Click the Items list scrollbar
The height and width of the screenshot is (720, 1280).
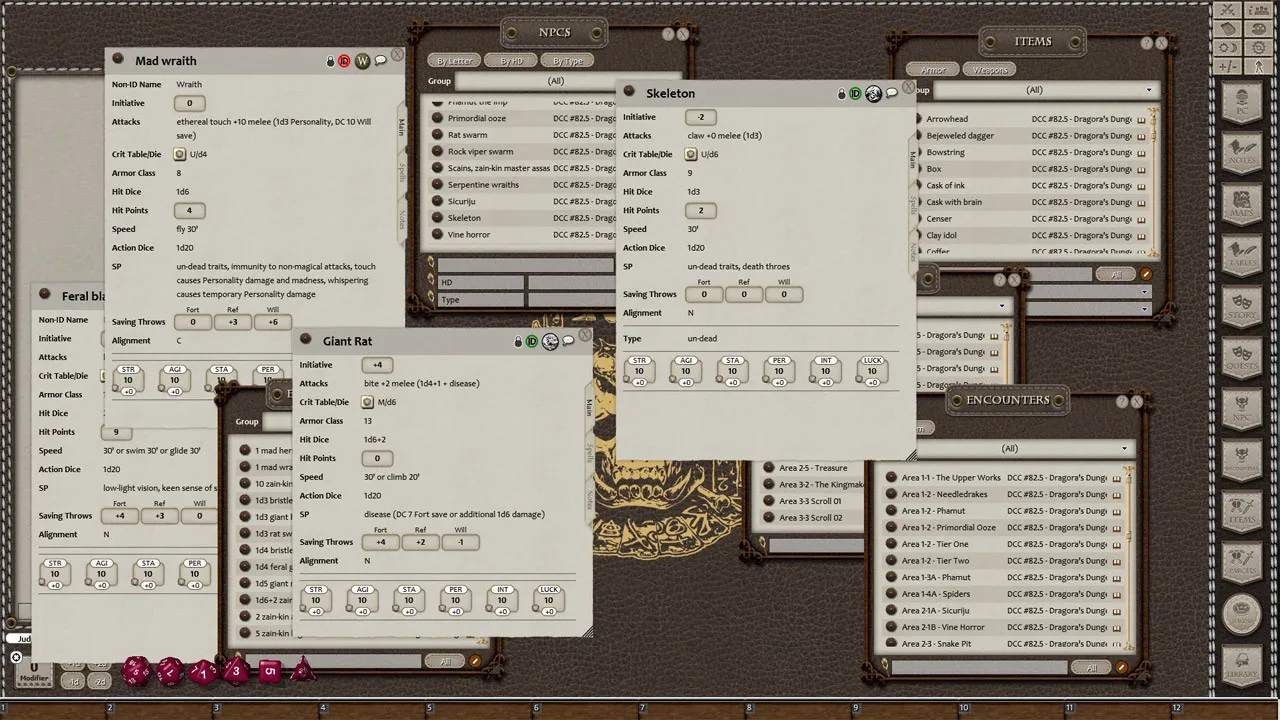pos(1152,180)
